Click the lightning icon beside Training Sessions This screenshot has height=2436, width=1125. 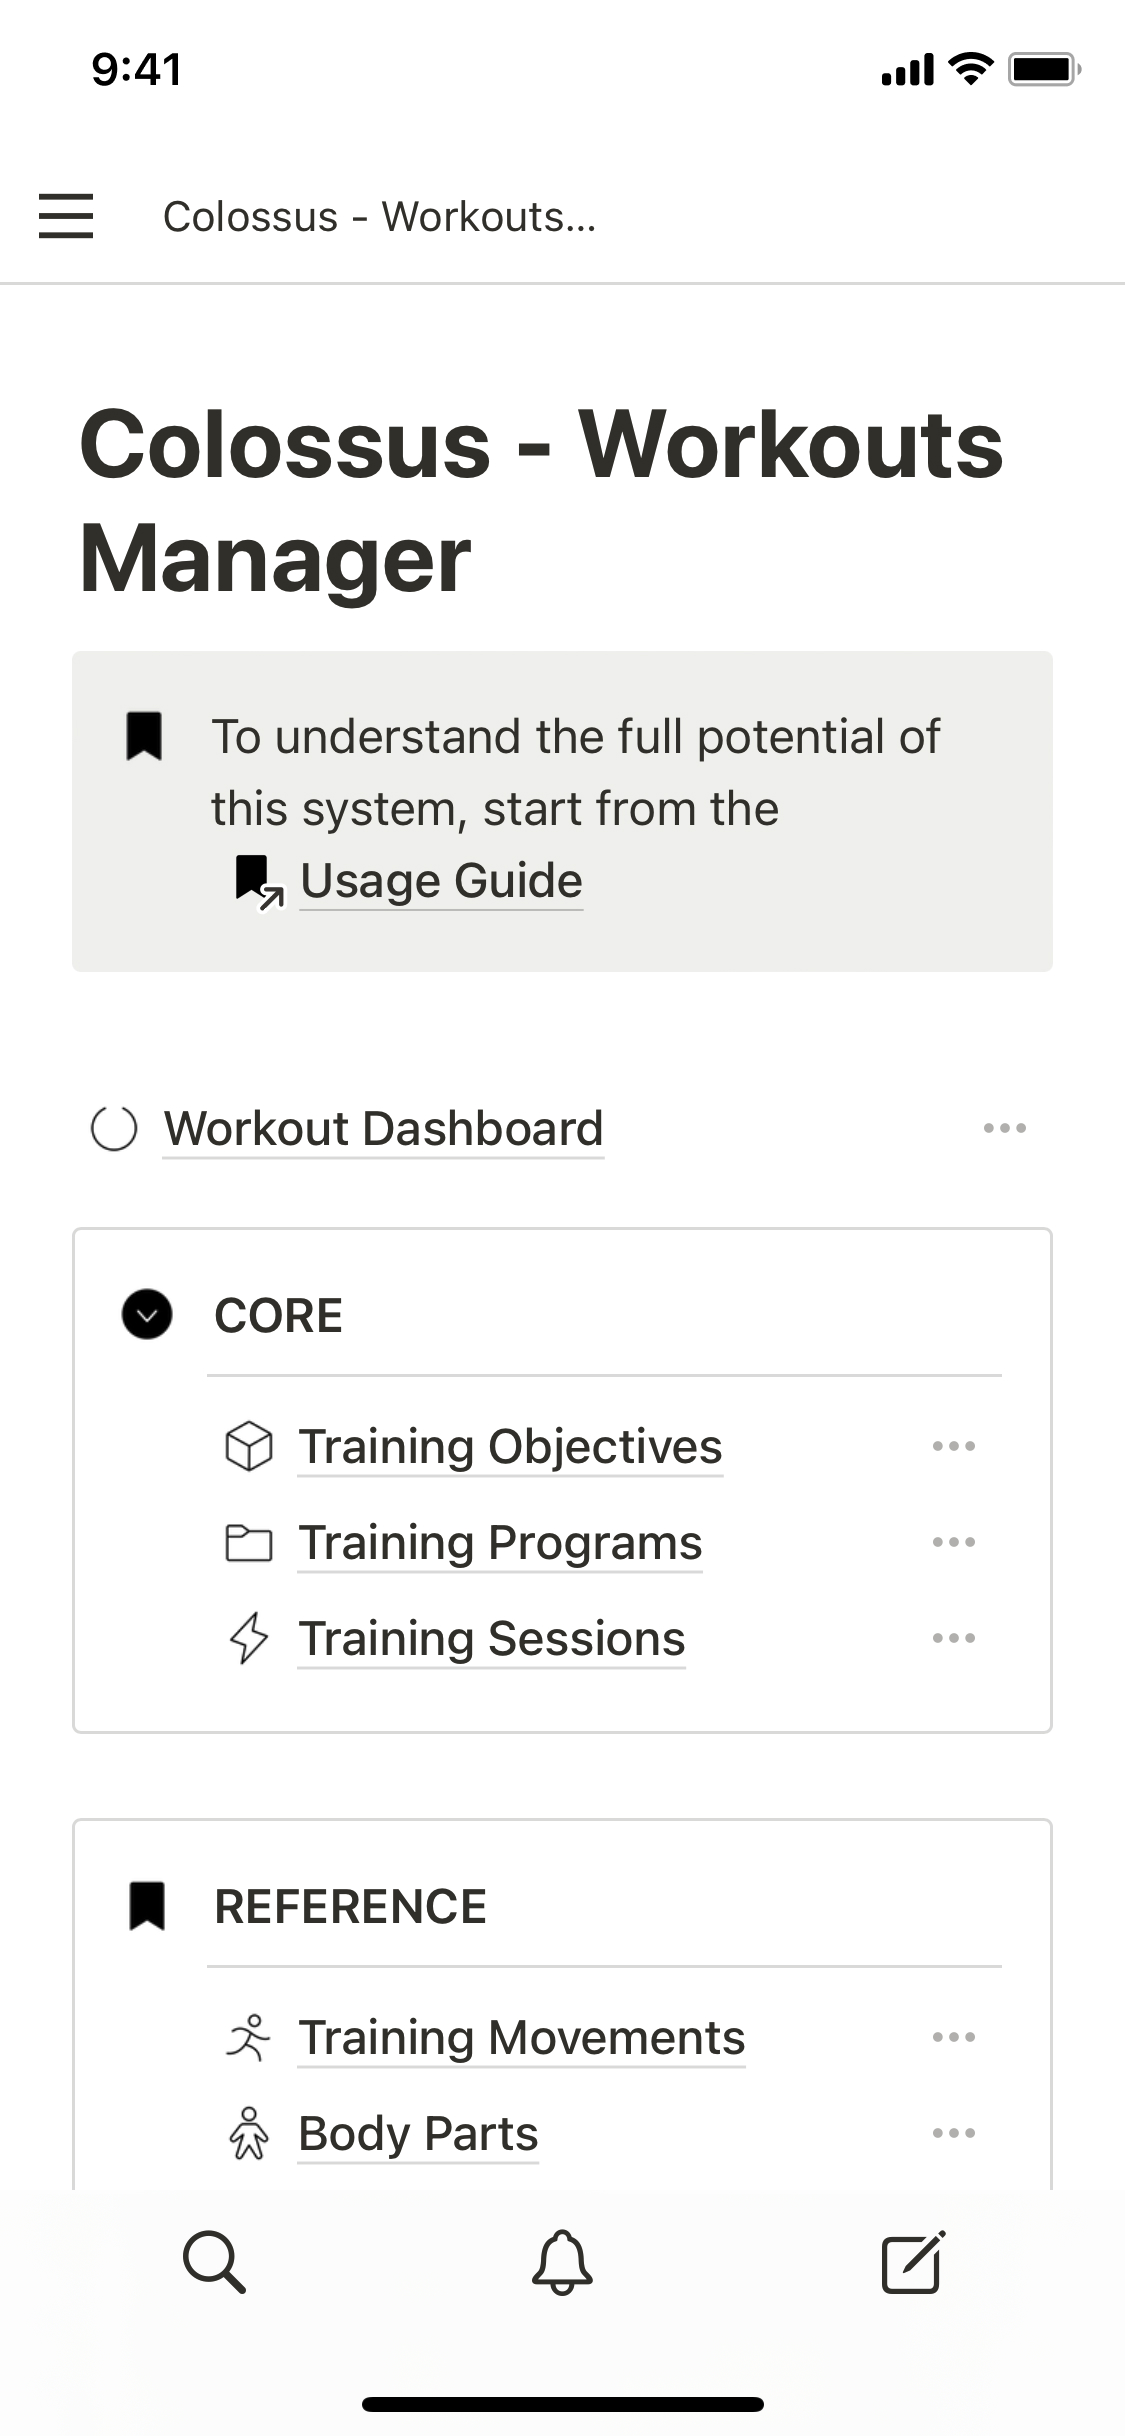coord(249,1638)
